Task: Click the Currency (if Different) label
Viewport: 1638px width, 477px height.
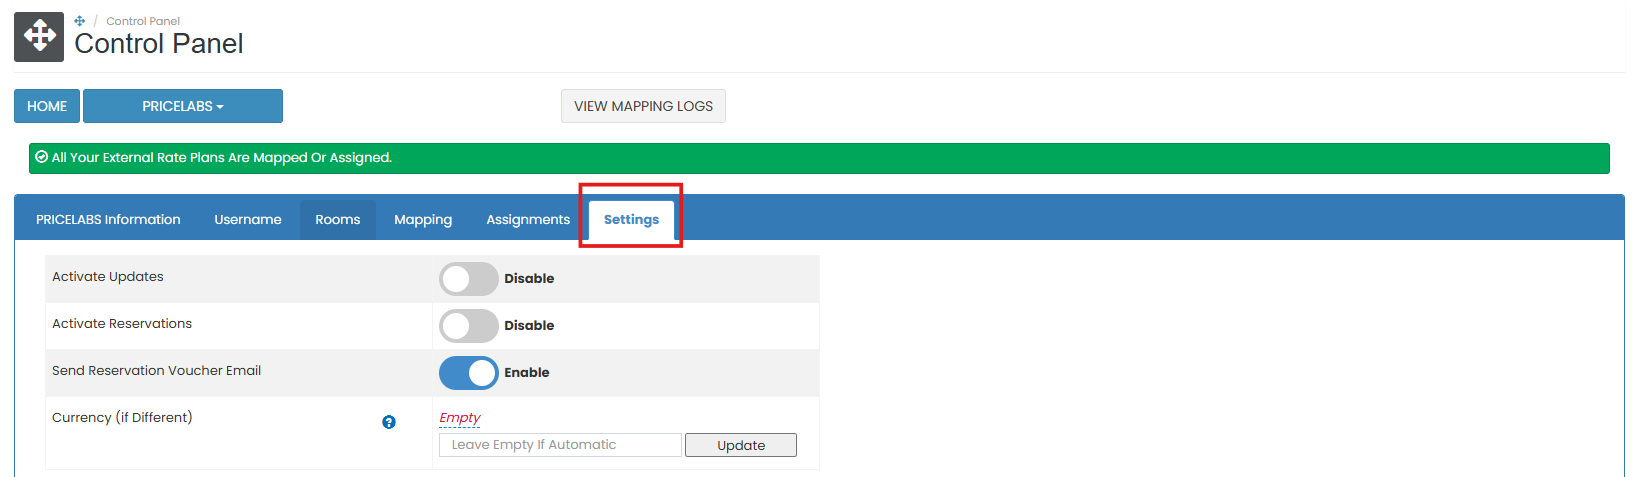Action: [x=122, y=418]
